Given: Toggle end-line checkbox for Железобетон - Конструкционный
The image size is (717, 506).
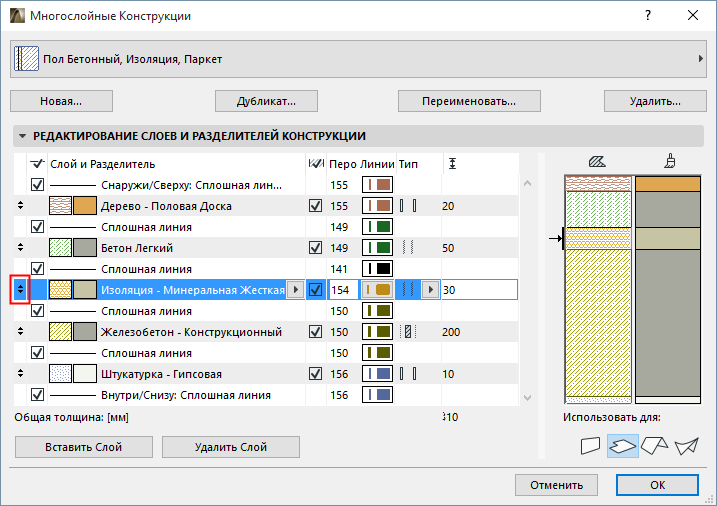Looking at the screenshot, I should tap(316, 332).
